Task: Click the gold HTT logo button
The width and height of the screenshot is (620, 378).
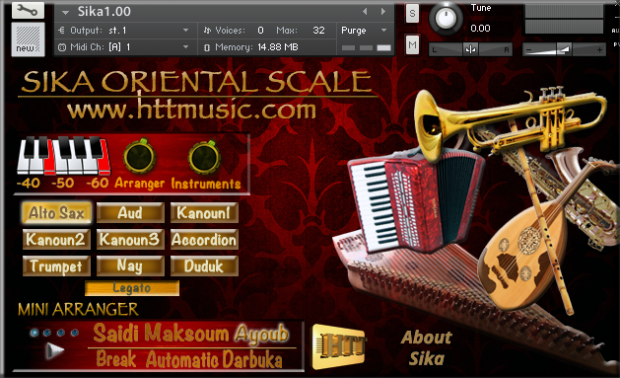Action: point(338,346)
